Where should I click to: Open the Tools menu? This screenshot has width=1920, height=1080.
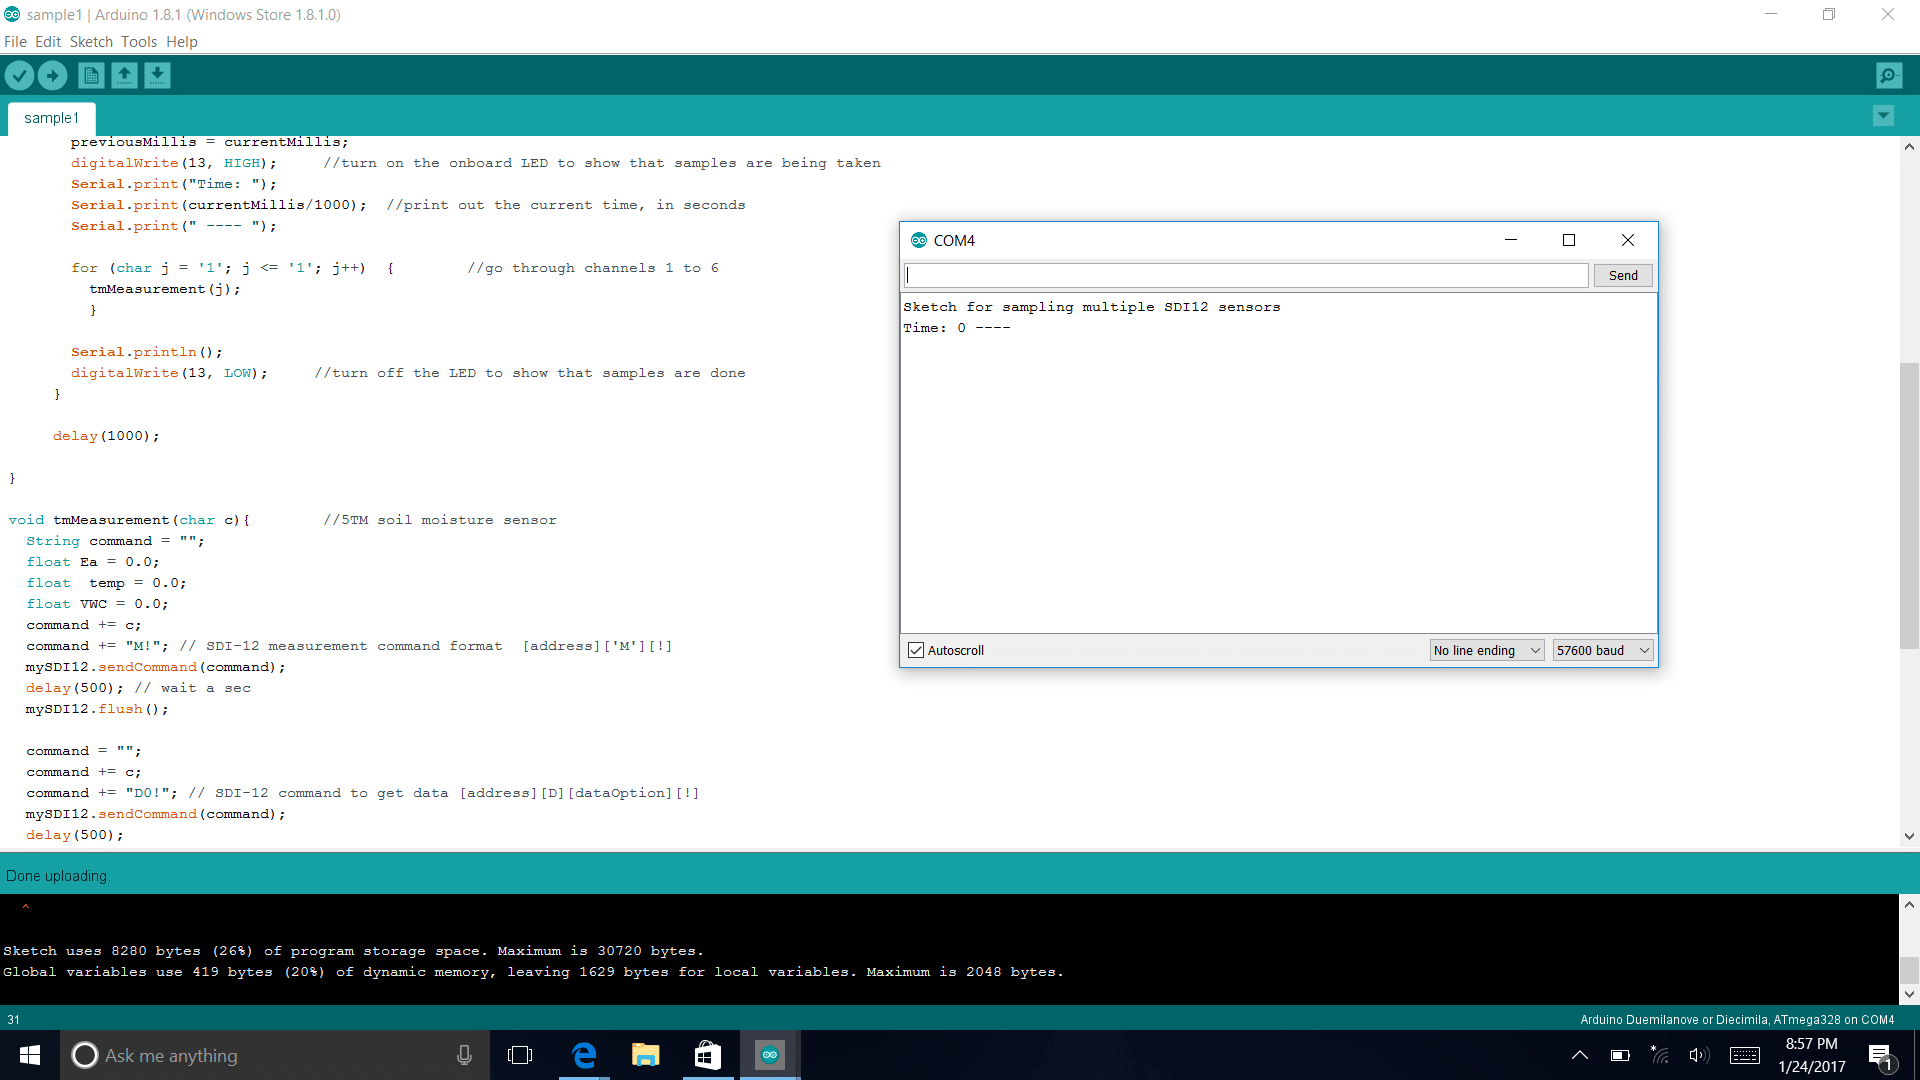[x=139, y=42]
